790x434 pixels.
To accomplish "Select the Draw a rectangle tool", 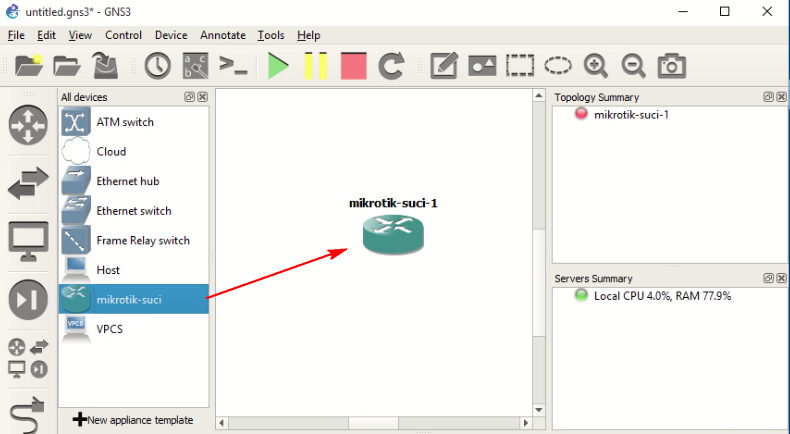I will (x=520, y=66).
